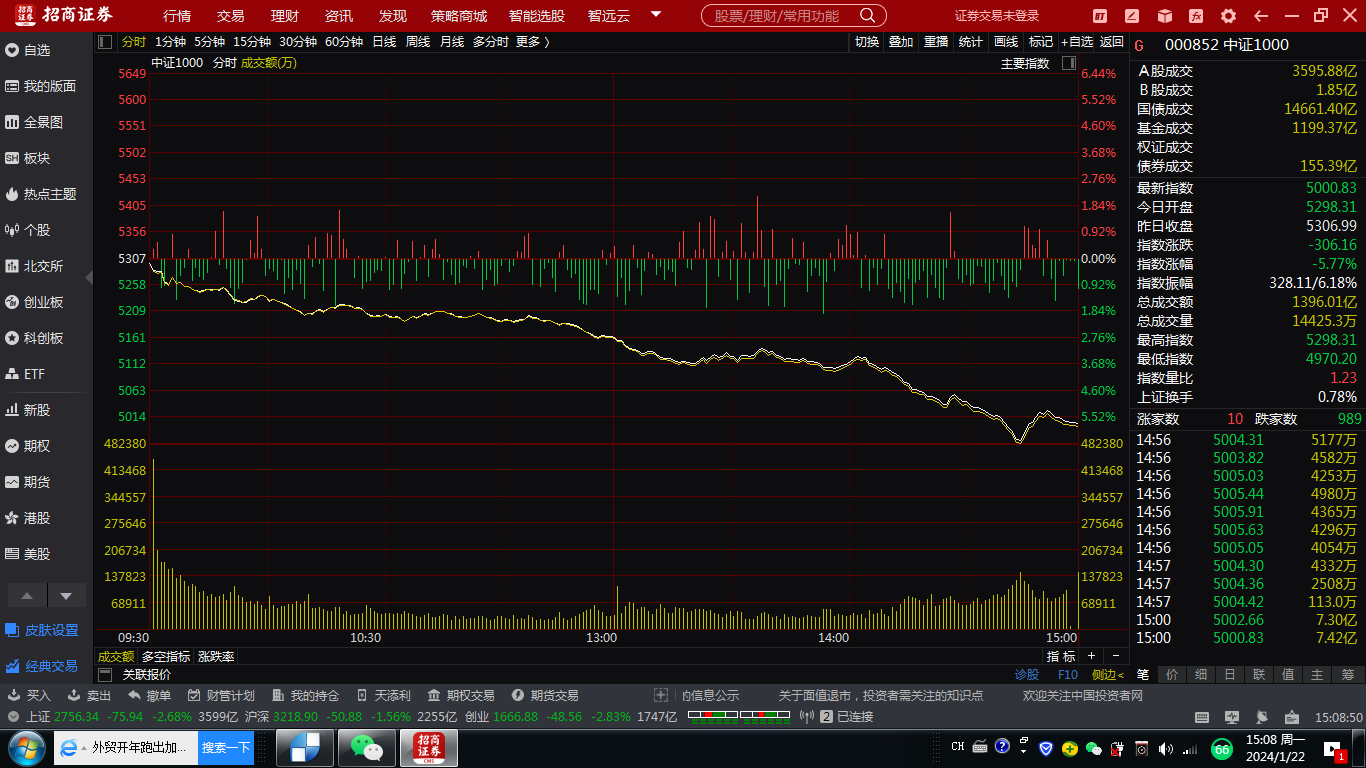Image resolution: width=1366 pixels, height=768 pixels.
Task: Select the 涨跌率 indicator tab
Action: [x=216, y=657]
